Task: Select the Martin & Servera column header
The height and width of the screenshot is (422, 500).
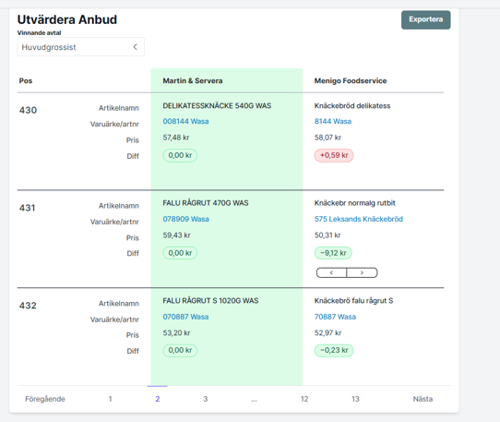Action: click(x=192, y=81)
